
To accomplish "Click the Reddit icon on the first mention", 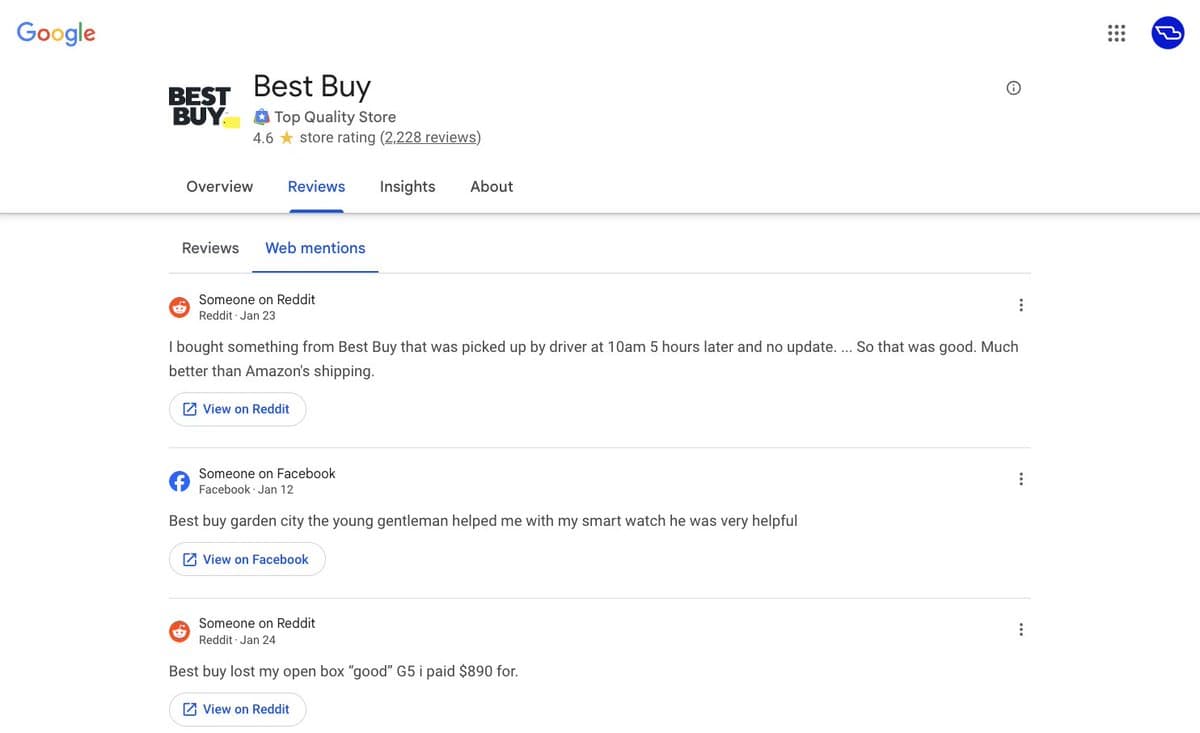I will 179,307.
